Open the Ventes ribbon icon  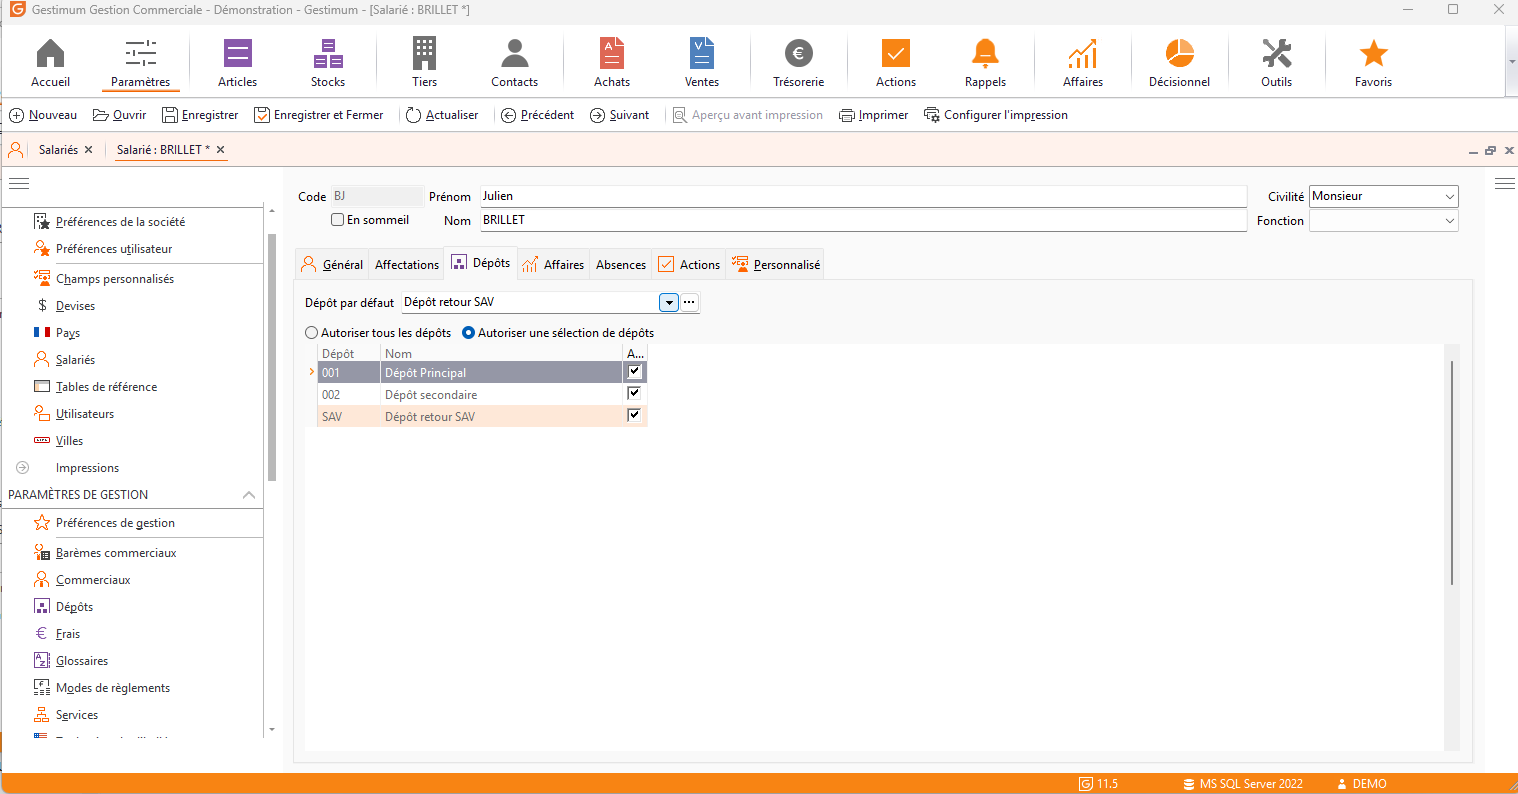point(702,62)
